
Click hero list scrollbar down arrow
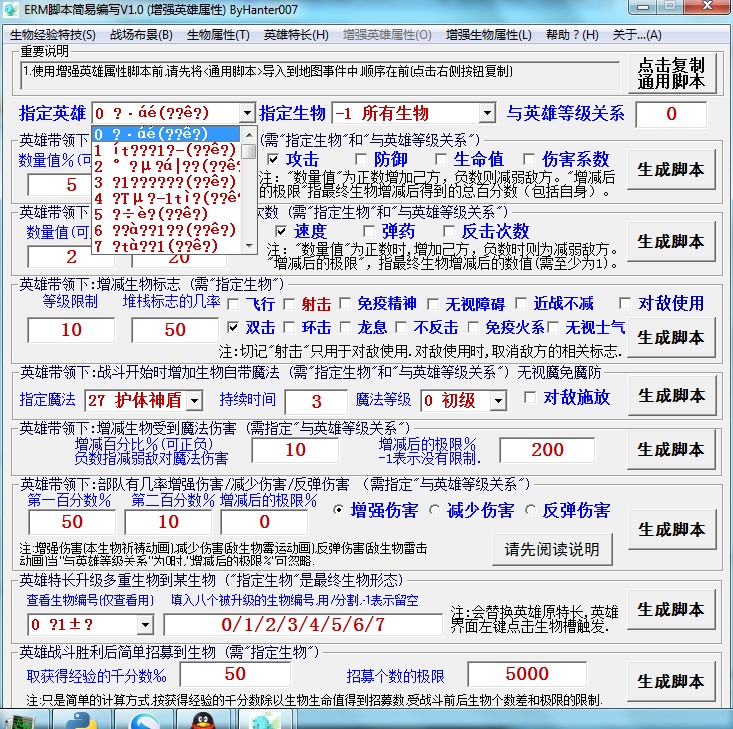249,245
